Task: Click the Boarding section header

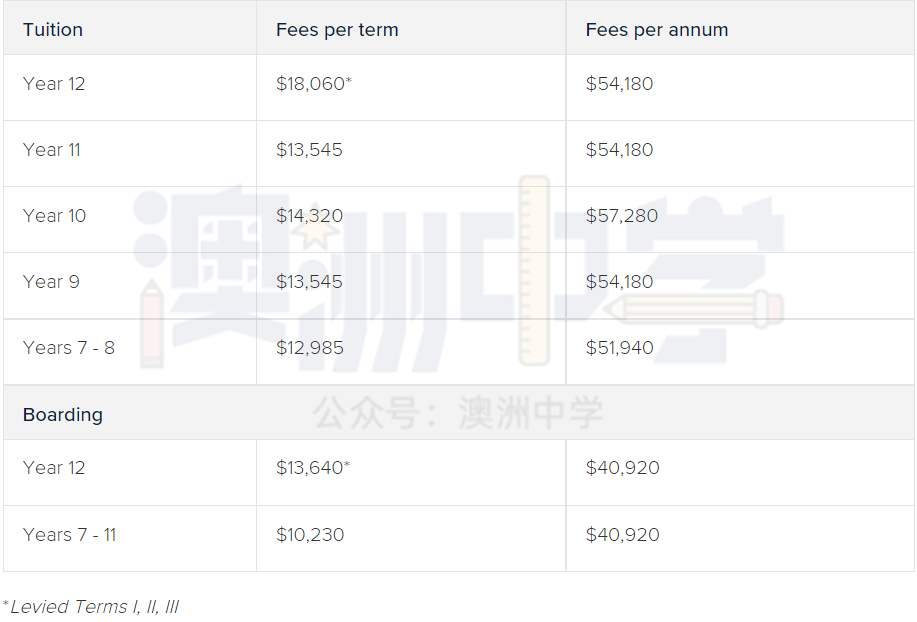Action: coord(63,414)
